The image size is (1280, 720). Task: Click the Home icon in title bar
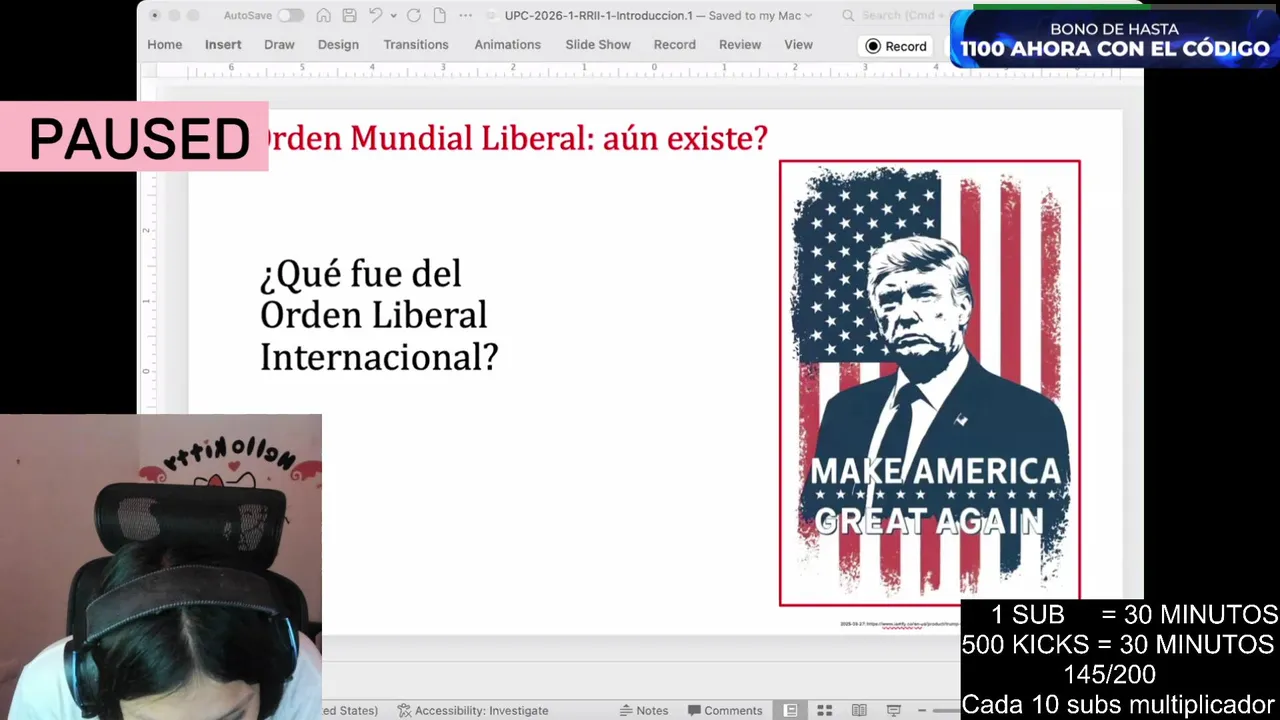pyautogui.click(x=323, y=15)
